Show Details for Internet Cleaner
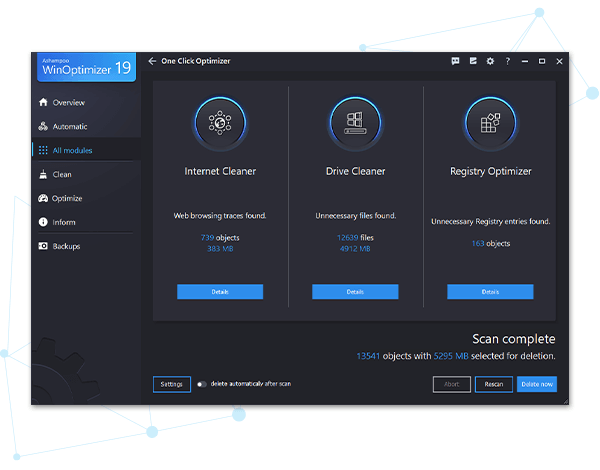Image resolution: width=600 pixels, height=470 pixels. click(220, 292)
